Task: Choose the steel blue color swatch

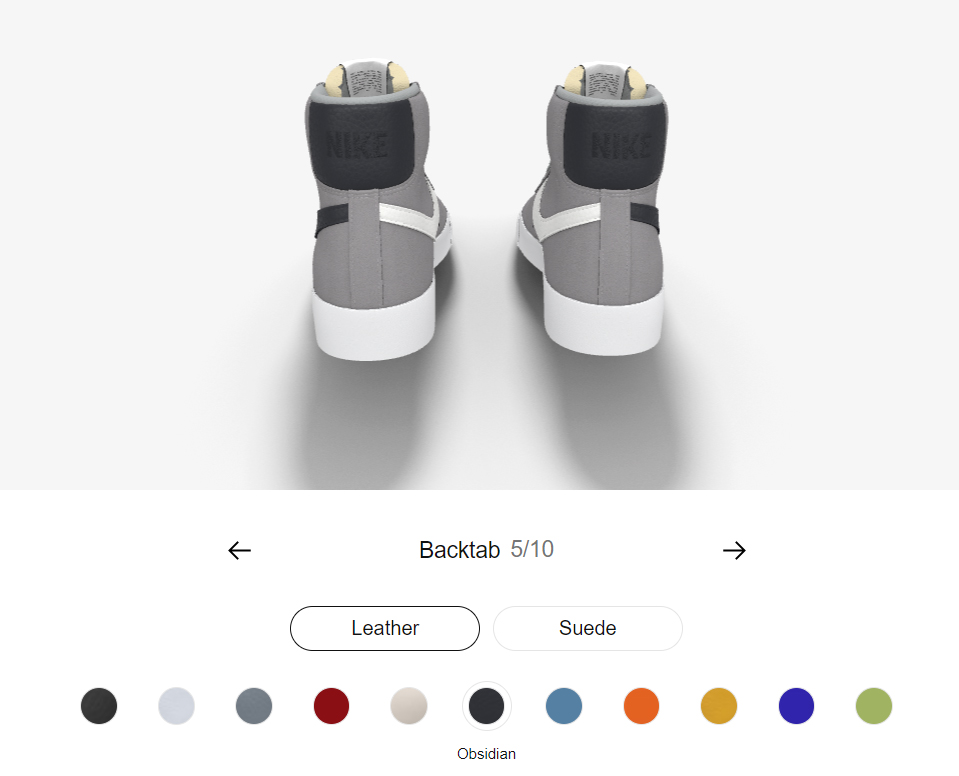Action: pos(564,706)
